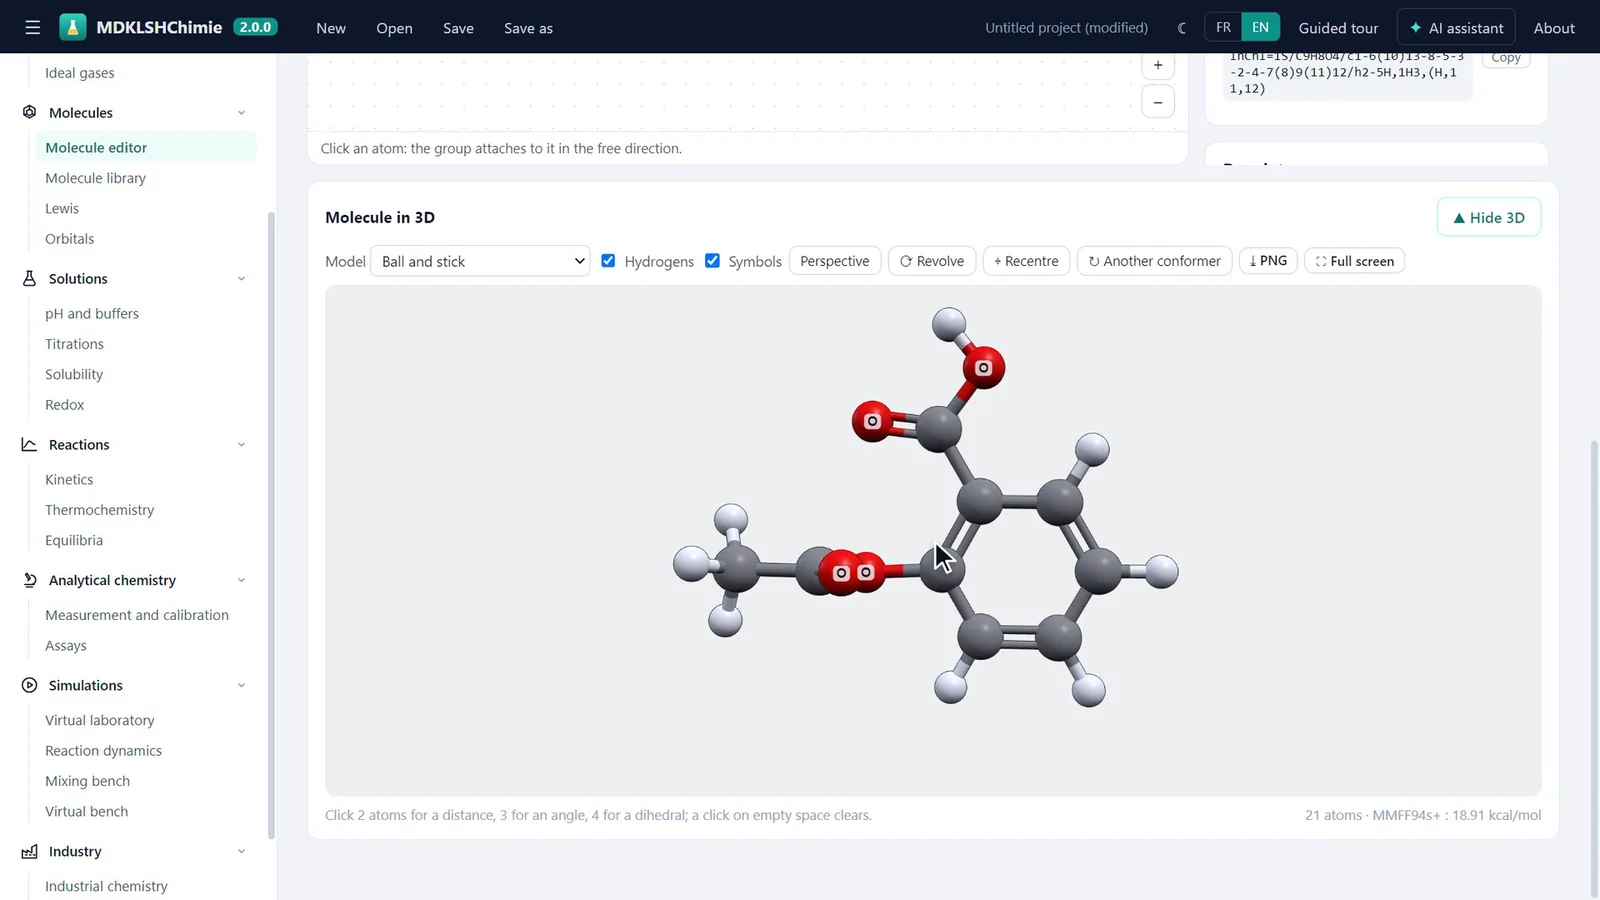Click Save as in the top bar
Image resolution: width=1600 pixels, height=900 pixels.
coord(528,28)
